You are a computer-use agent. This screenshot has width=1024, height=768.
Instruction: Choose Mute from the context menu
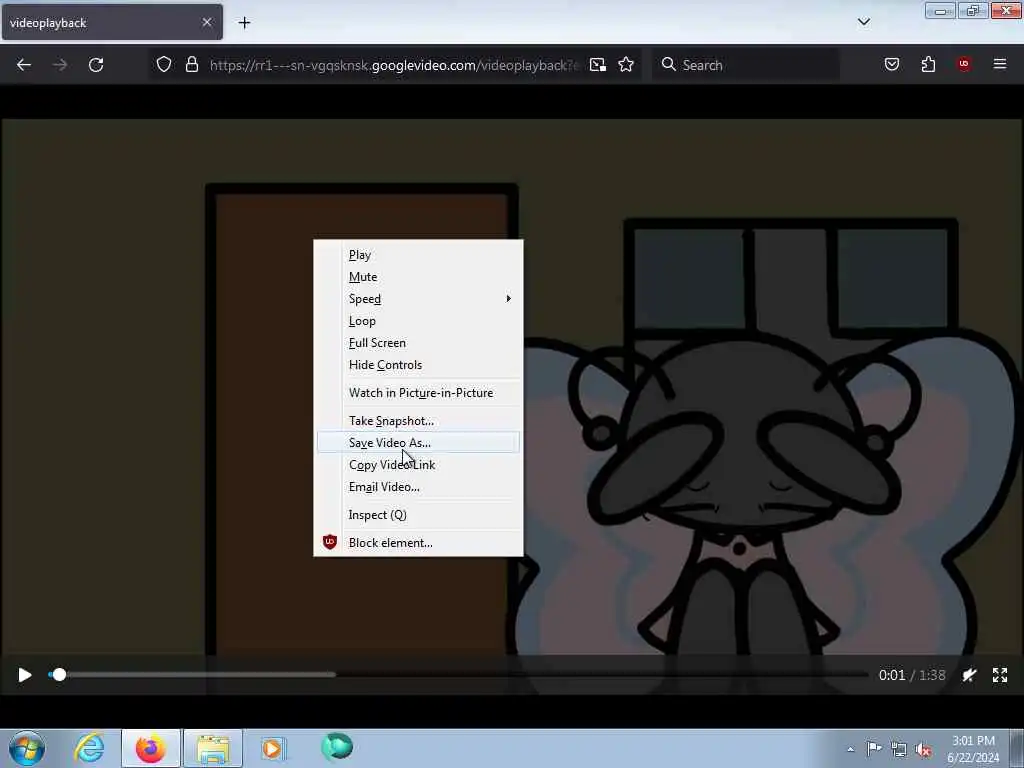[x=418, y=277]
